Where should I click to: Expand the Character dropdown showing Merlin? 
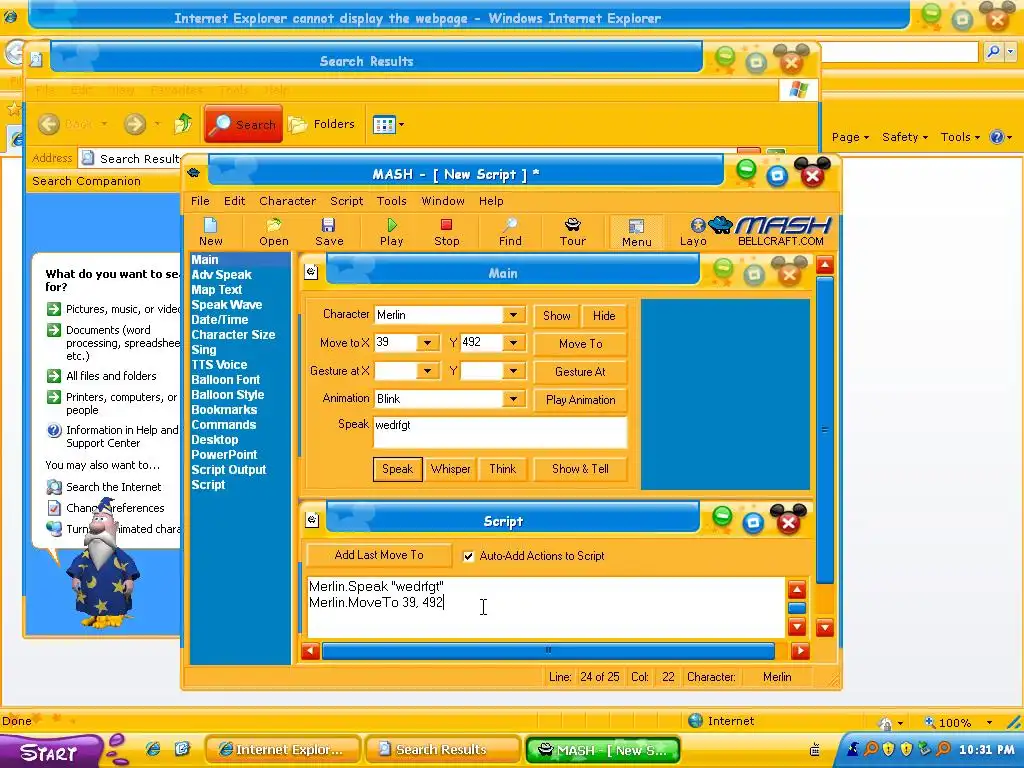coord(514,315)
